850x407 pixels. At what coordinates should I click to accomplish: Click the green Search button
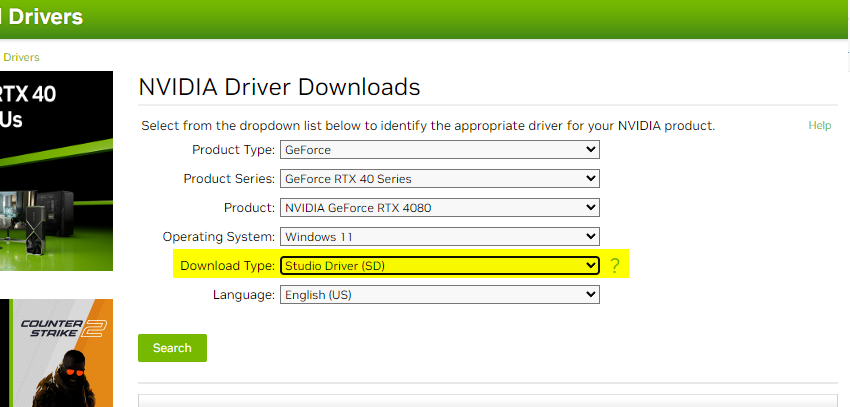point(172,348)
